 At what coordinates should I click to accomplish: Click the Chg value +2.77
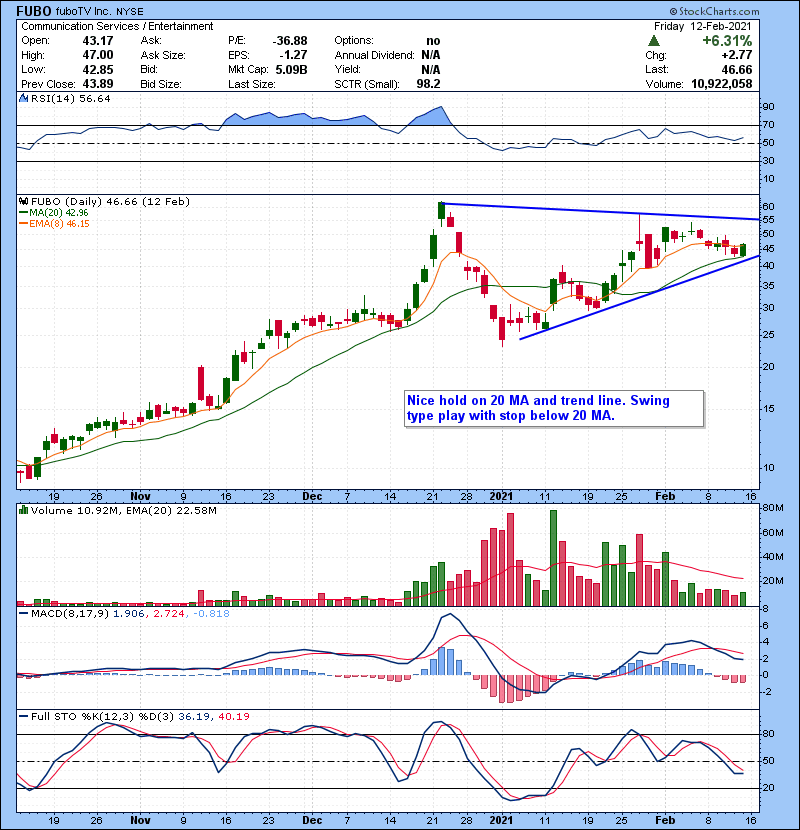(x=736, y=55)
